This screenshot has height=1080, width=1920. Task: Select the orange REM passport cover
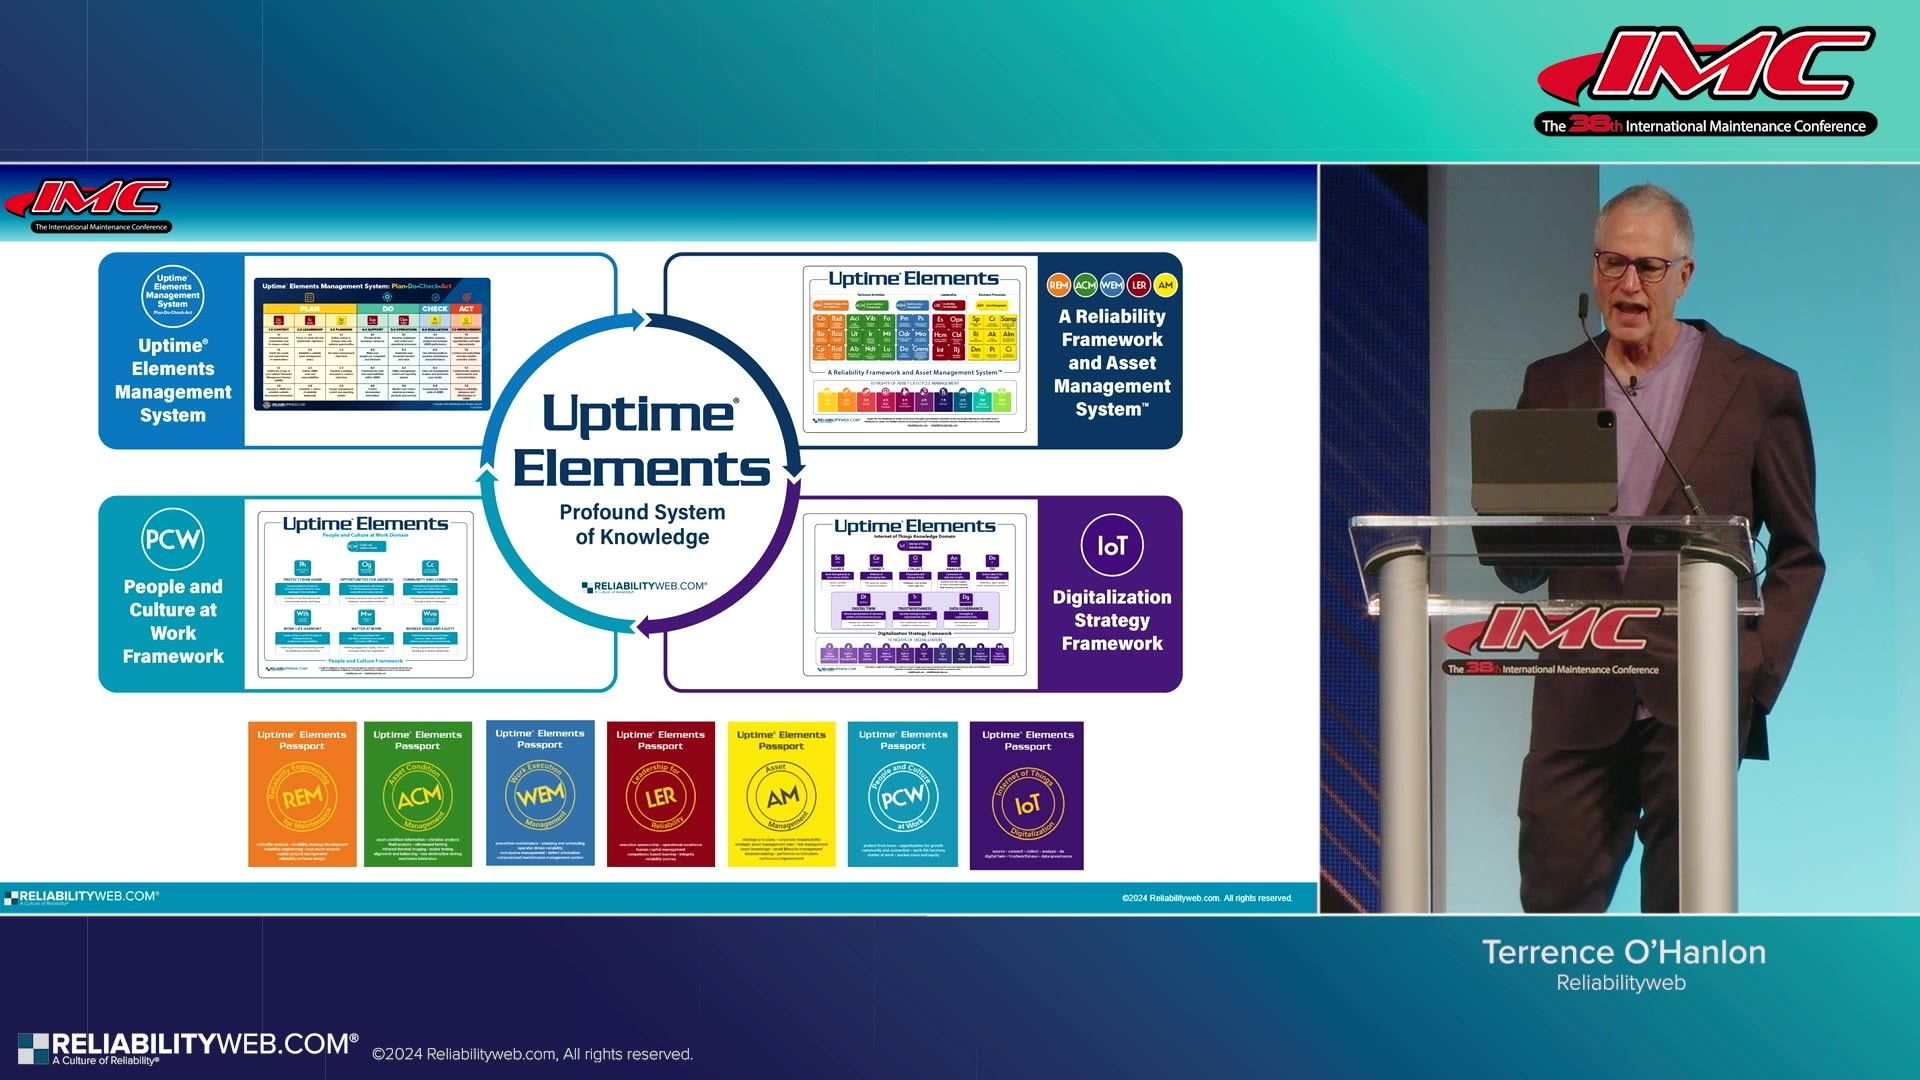click(x=302, y=795)
